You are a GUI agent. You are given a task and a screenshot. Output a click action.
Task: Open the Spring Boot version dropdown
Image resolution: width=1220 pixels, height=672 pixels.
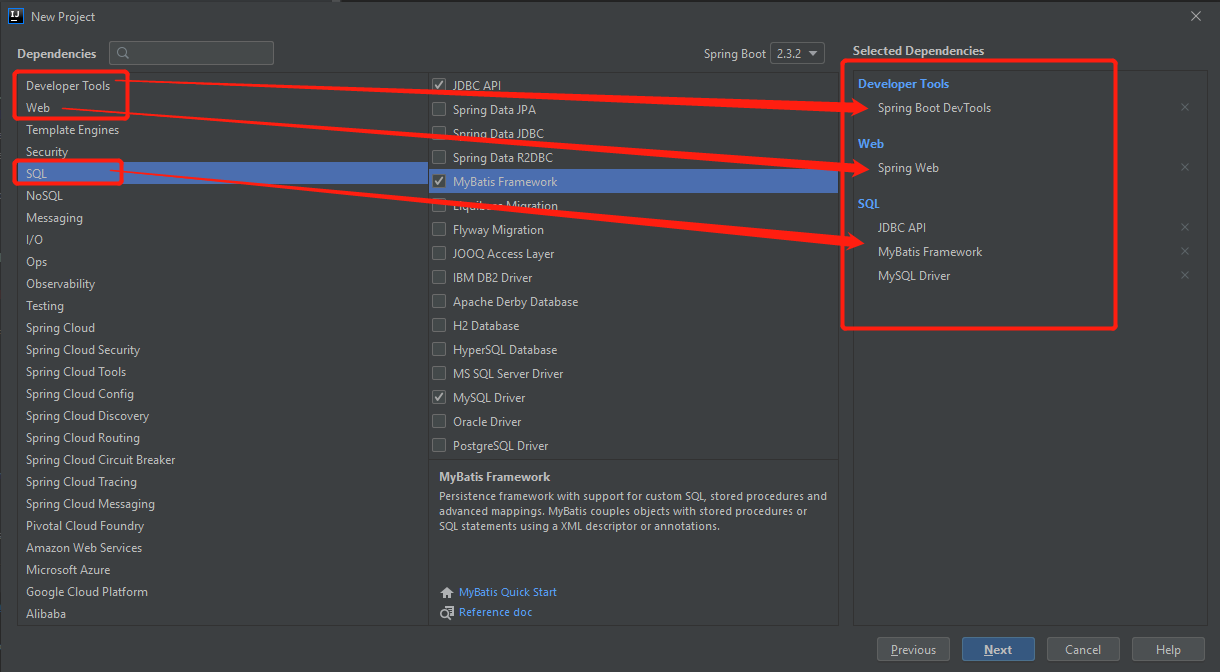tap(797, 53)
